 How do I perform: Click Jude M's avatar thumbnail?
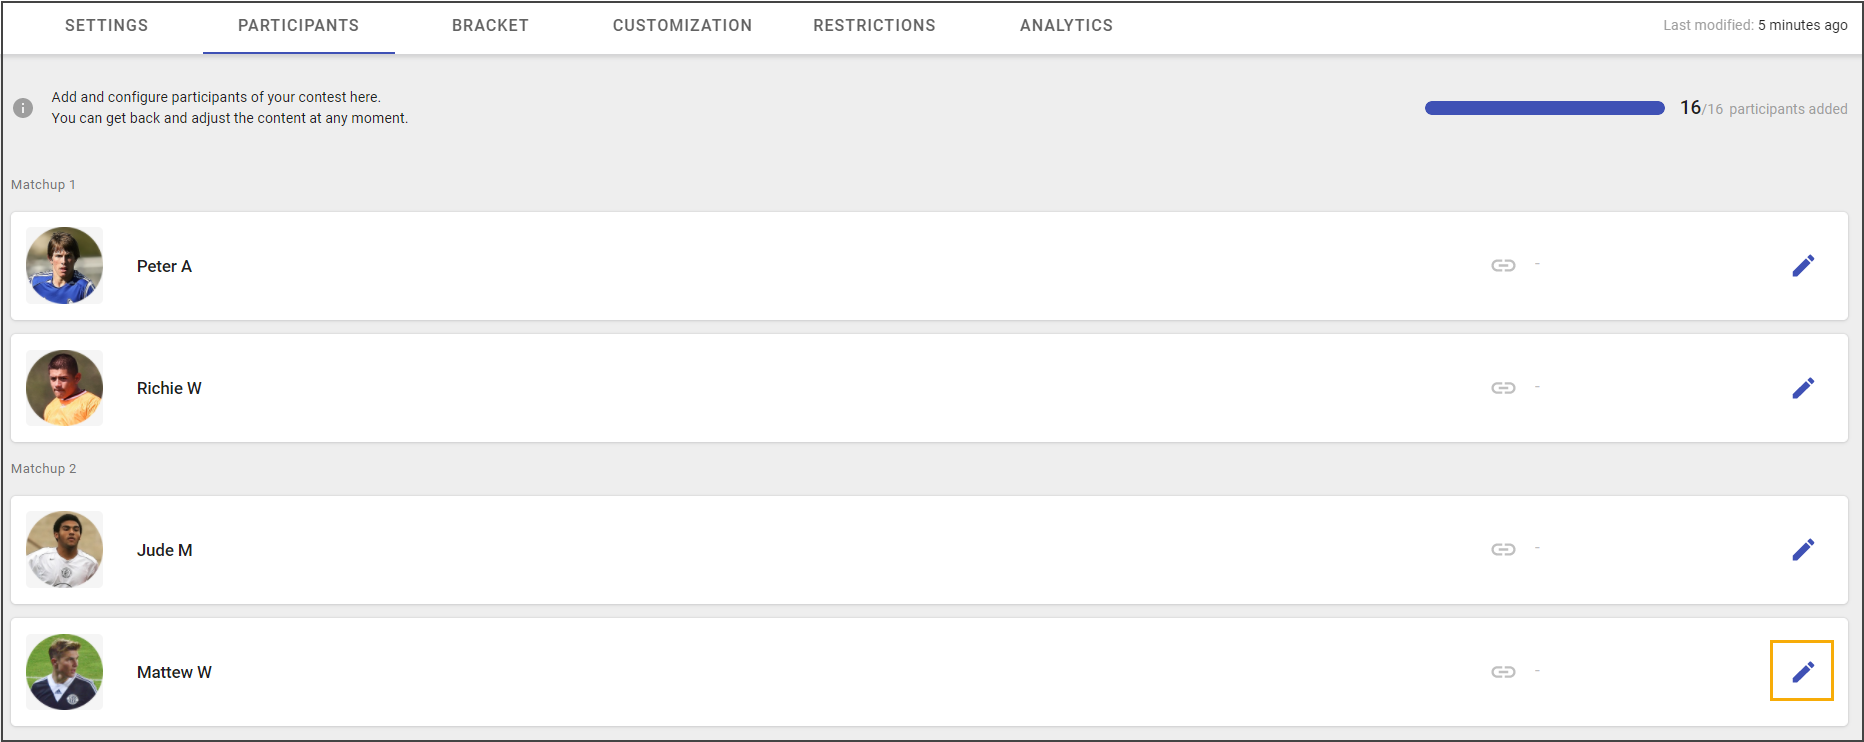tap(64, 550)
